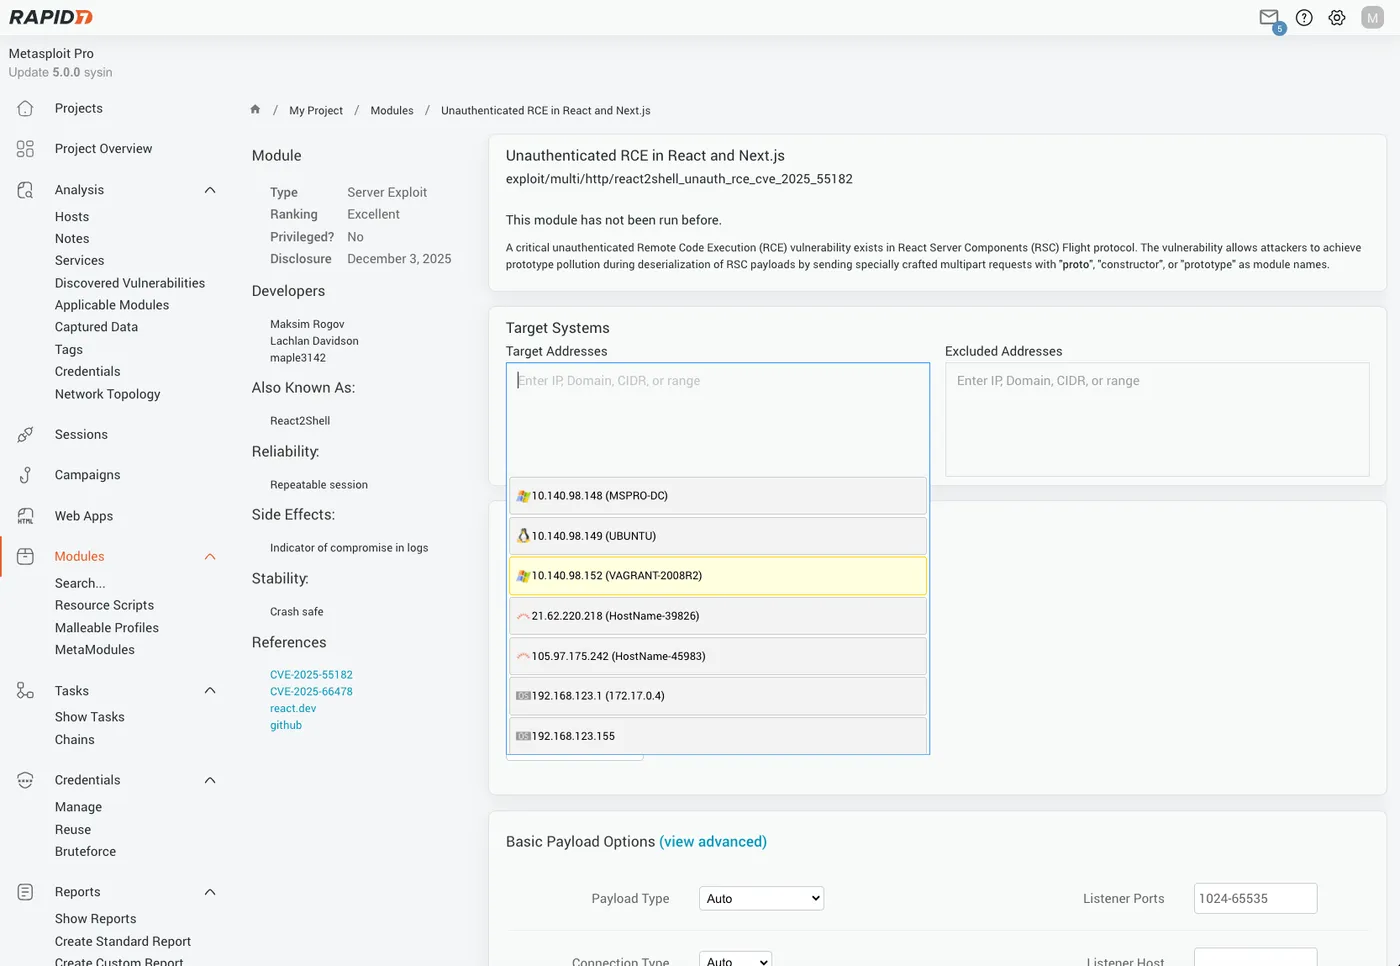Select Modules in the breadcrumb trail

(x=391, y=110)
